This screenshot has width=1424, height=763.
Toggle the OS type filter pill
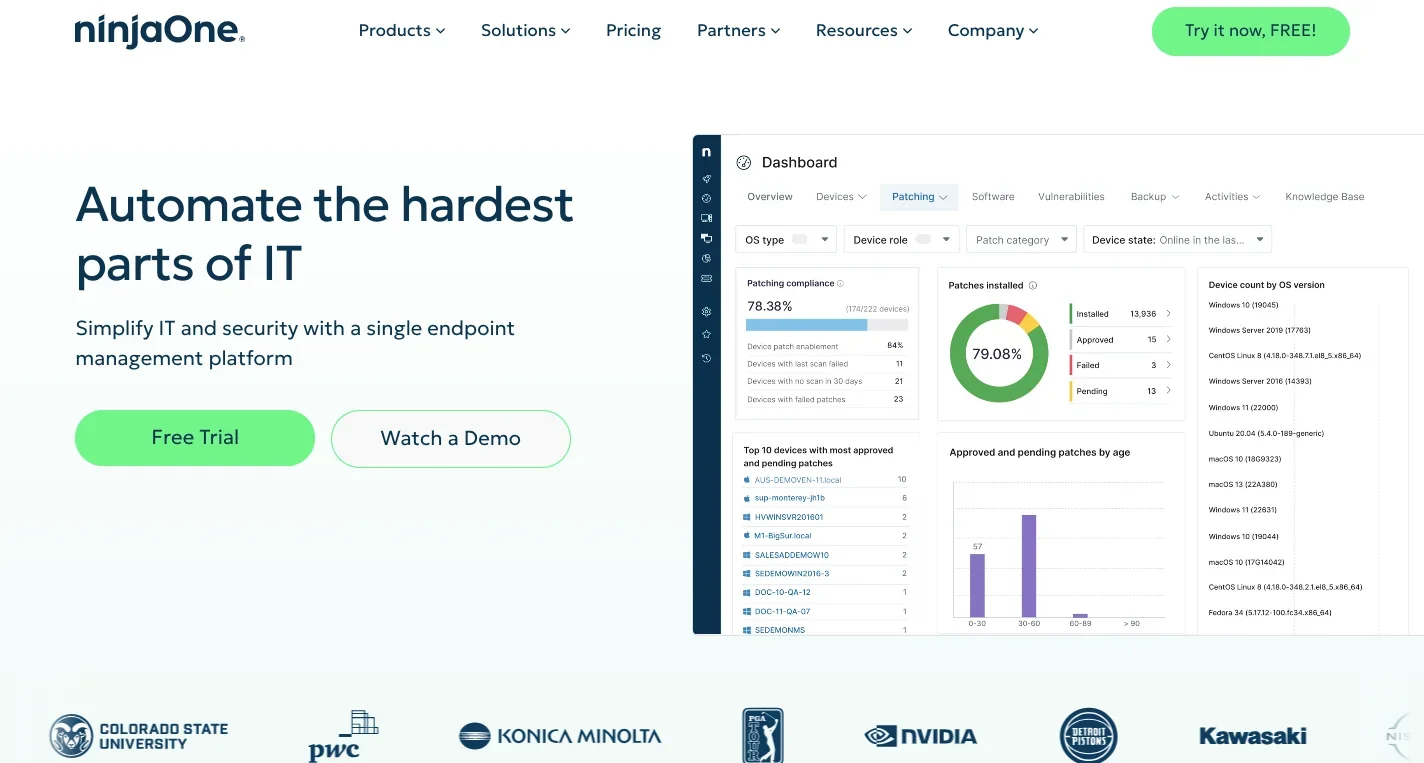pyautogui.click(x=799, y=240)
